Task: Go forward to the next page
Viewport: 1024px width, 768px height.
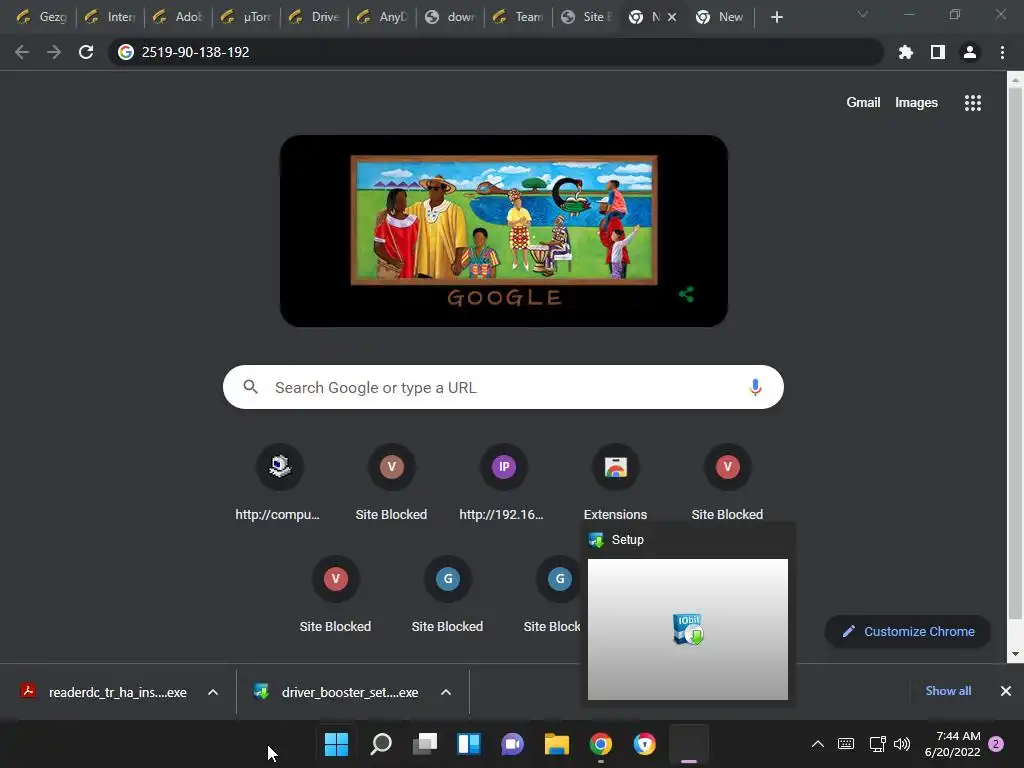Action: 54,52
